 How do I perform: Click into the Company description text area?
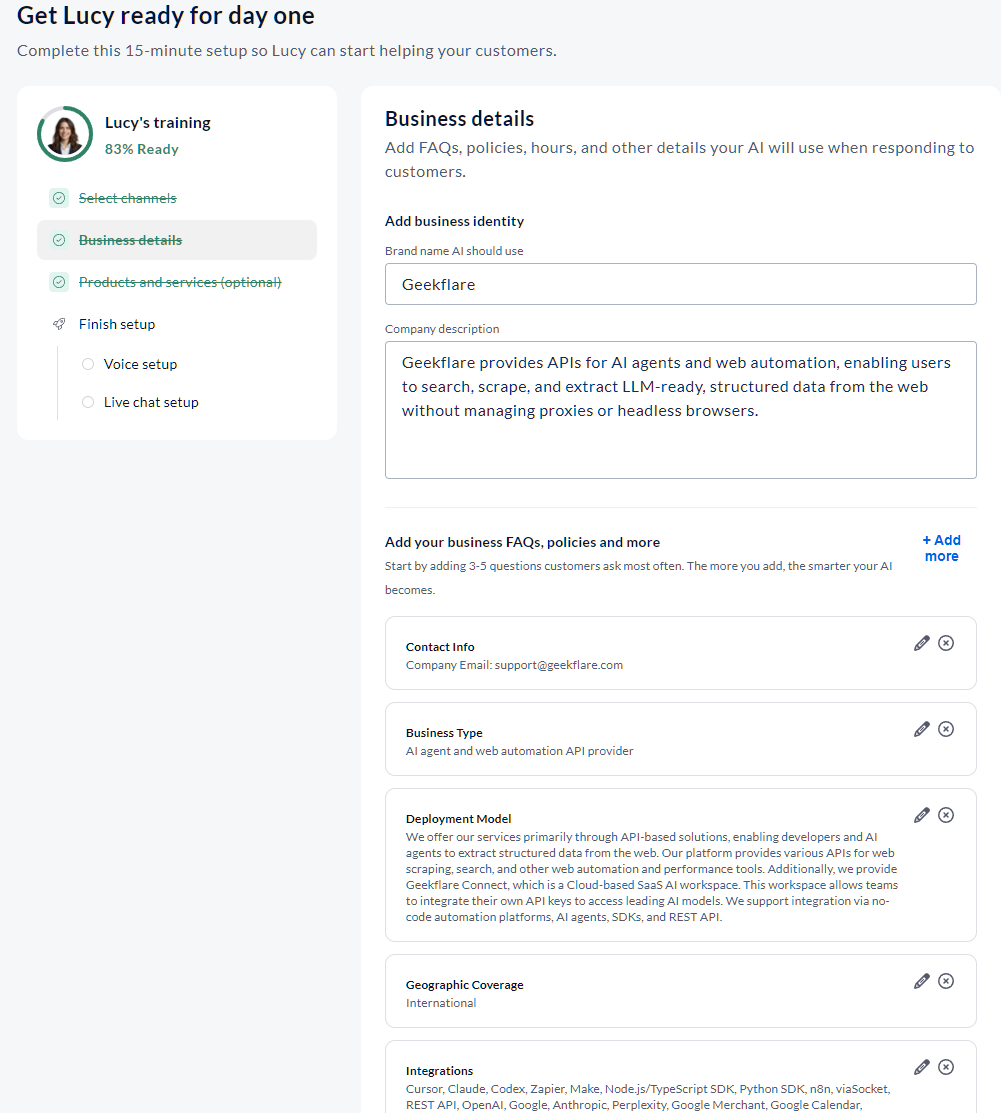(x=680, y=410)
